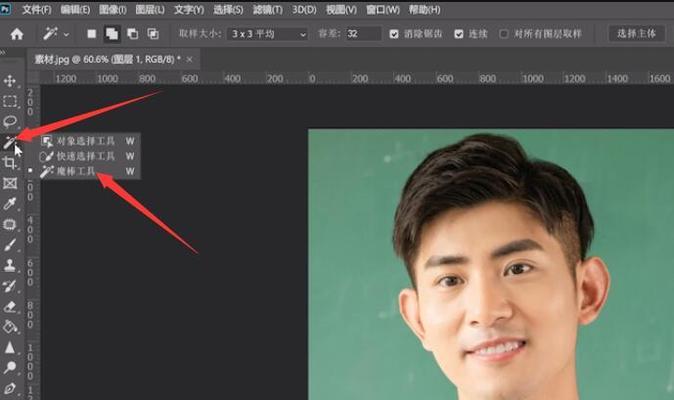Select the Sharpen/Blur triangle tool
This screenshot has height=400, width=674.
click(10, 347)
